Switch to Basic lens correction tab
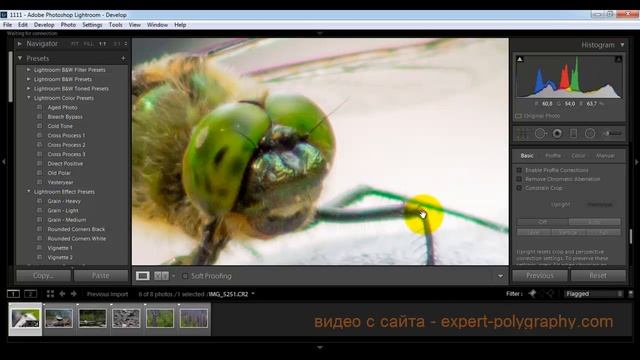The image size is (640, 360). point(527,156)
